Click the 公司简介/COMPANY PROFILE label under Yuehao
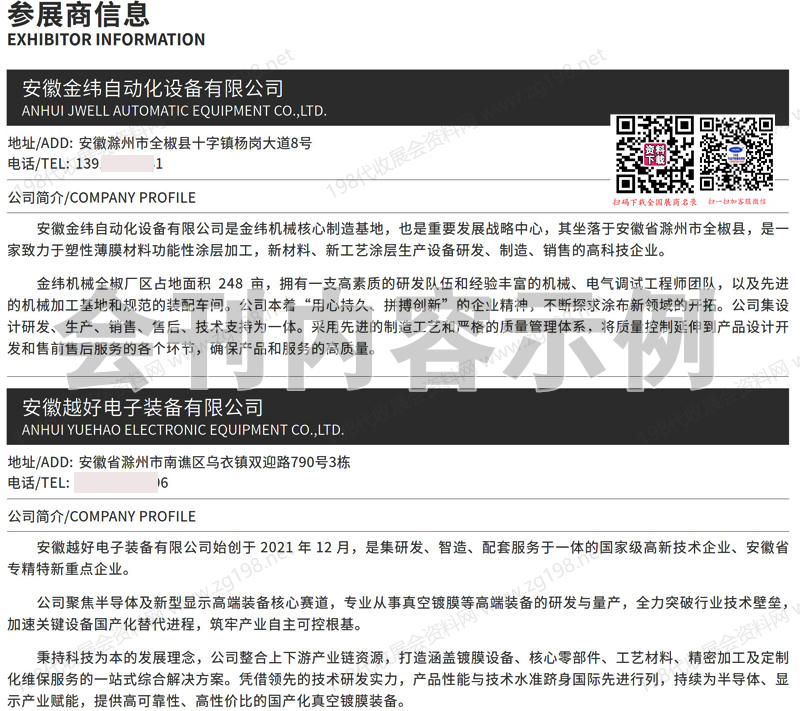800x711 pixels. [x=102, y=516]
